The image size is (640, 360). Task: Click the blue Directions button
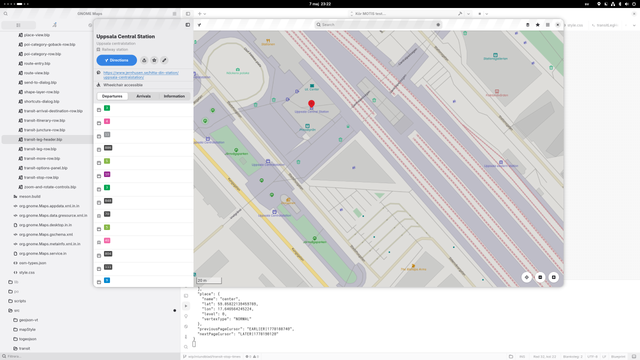(x=117, y=60)
